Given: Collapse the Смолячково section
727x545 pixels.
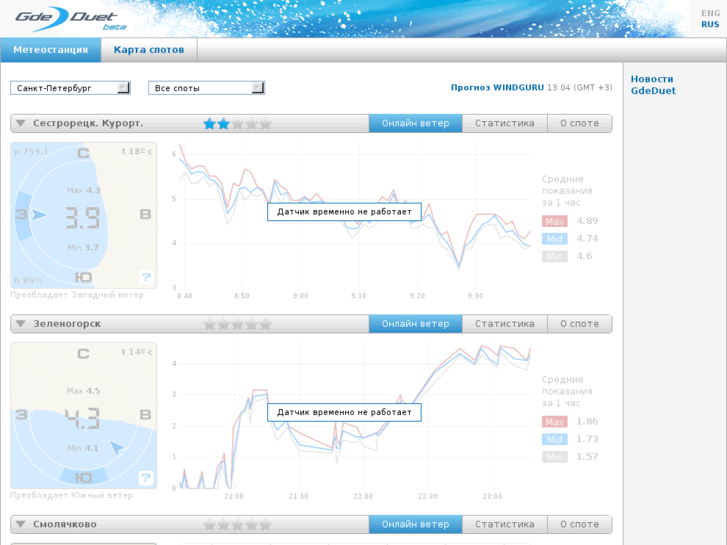Looking at the screenshot, I should coord(20,524).
